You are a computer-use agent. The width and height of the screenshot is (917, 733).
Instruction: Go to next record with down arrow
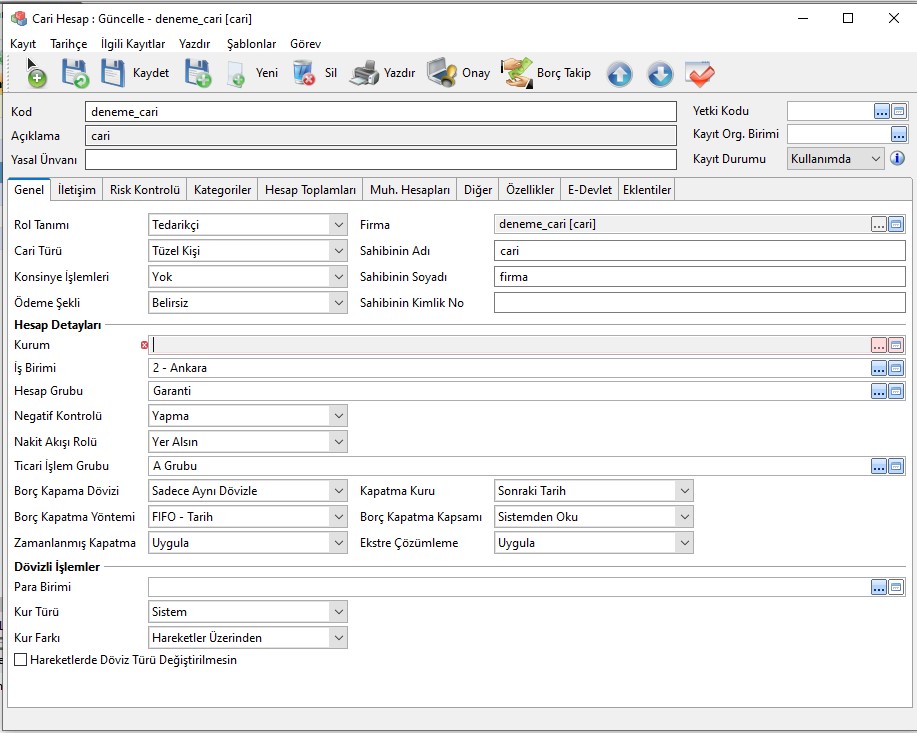(x=659, y=73)
